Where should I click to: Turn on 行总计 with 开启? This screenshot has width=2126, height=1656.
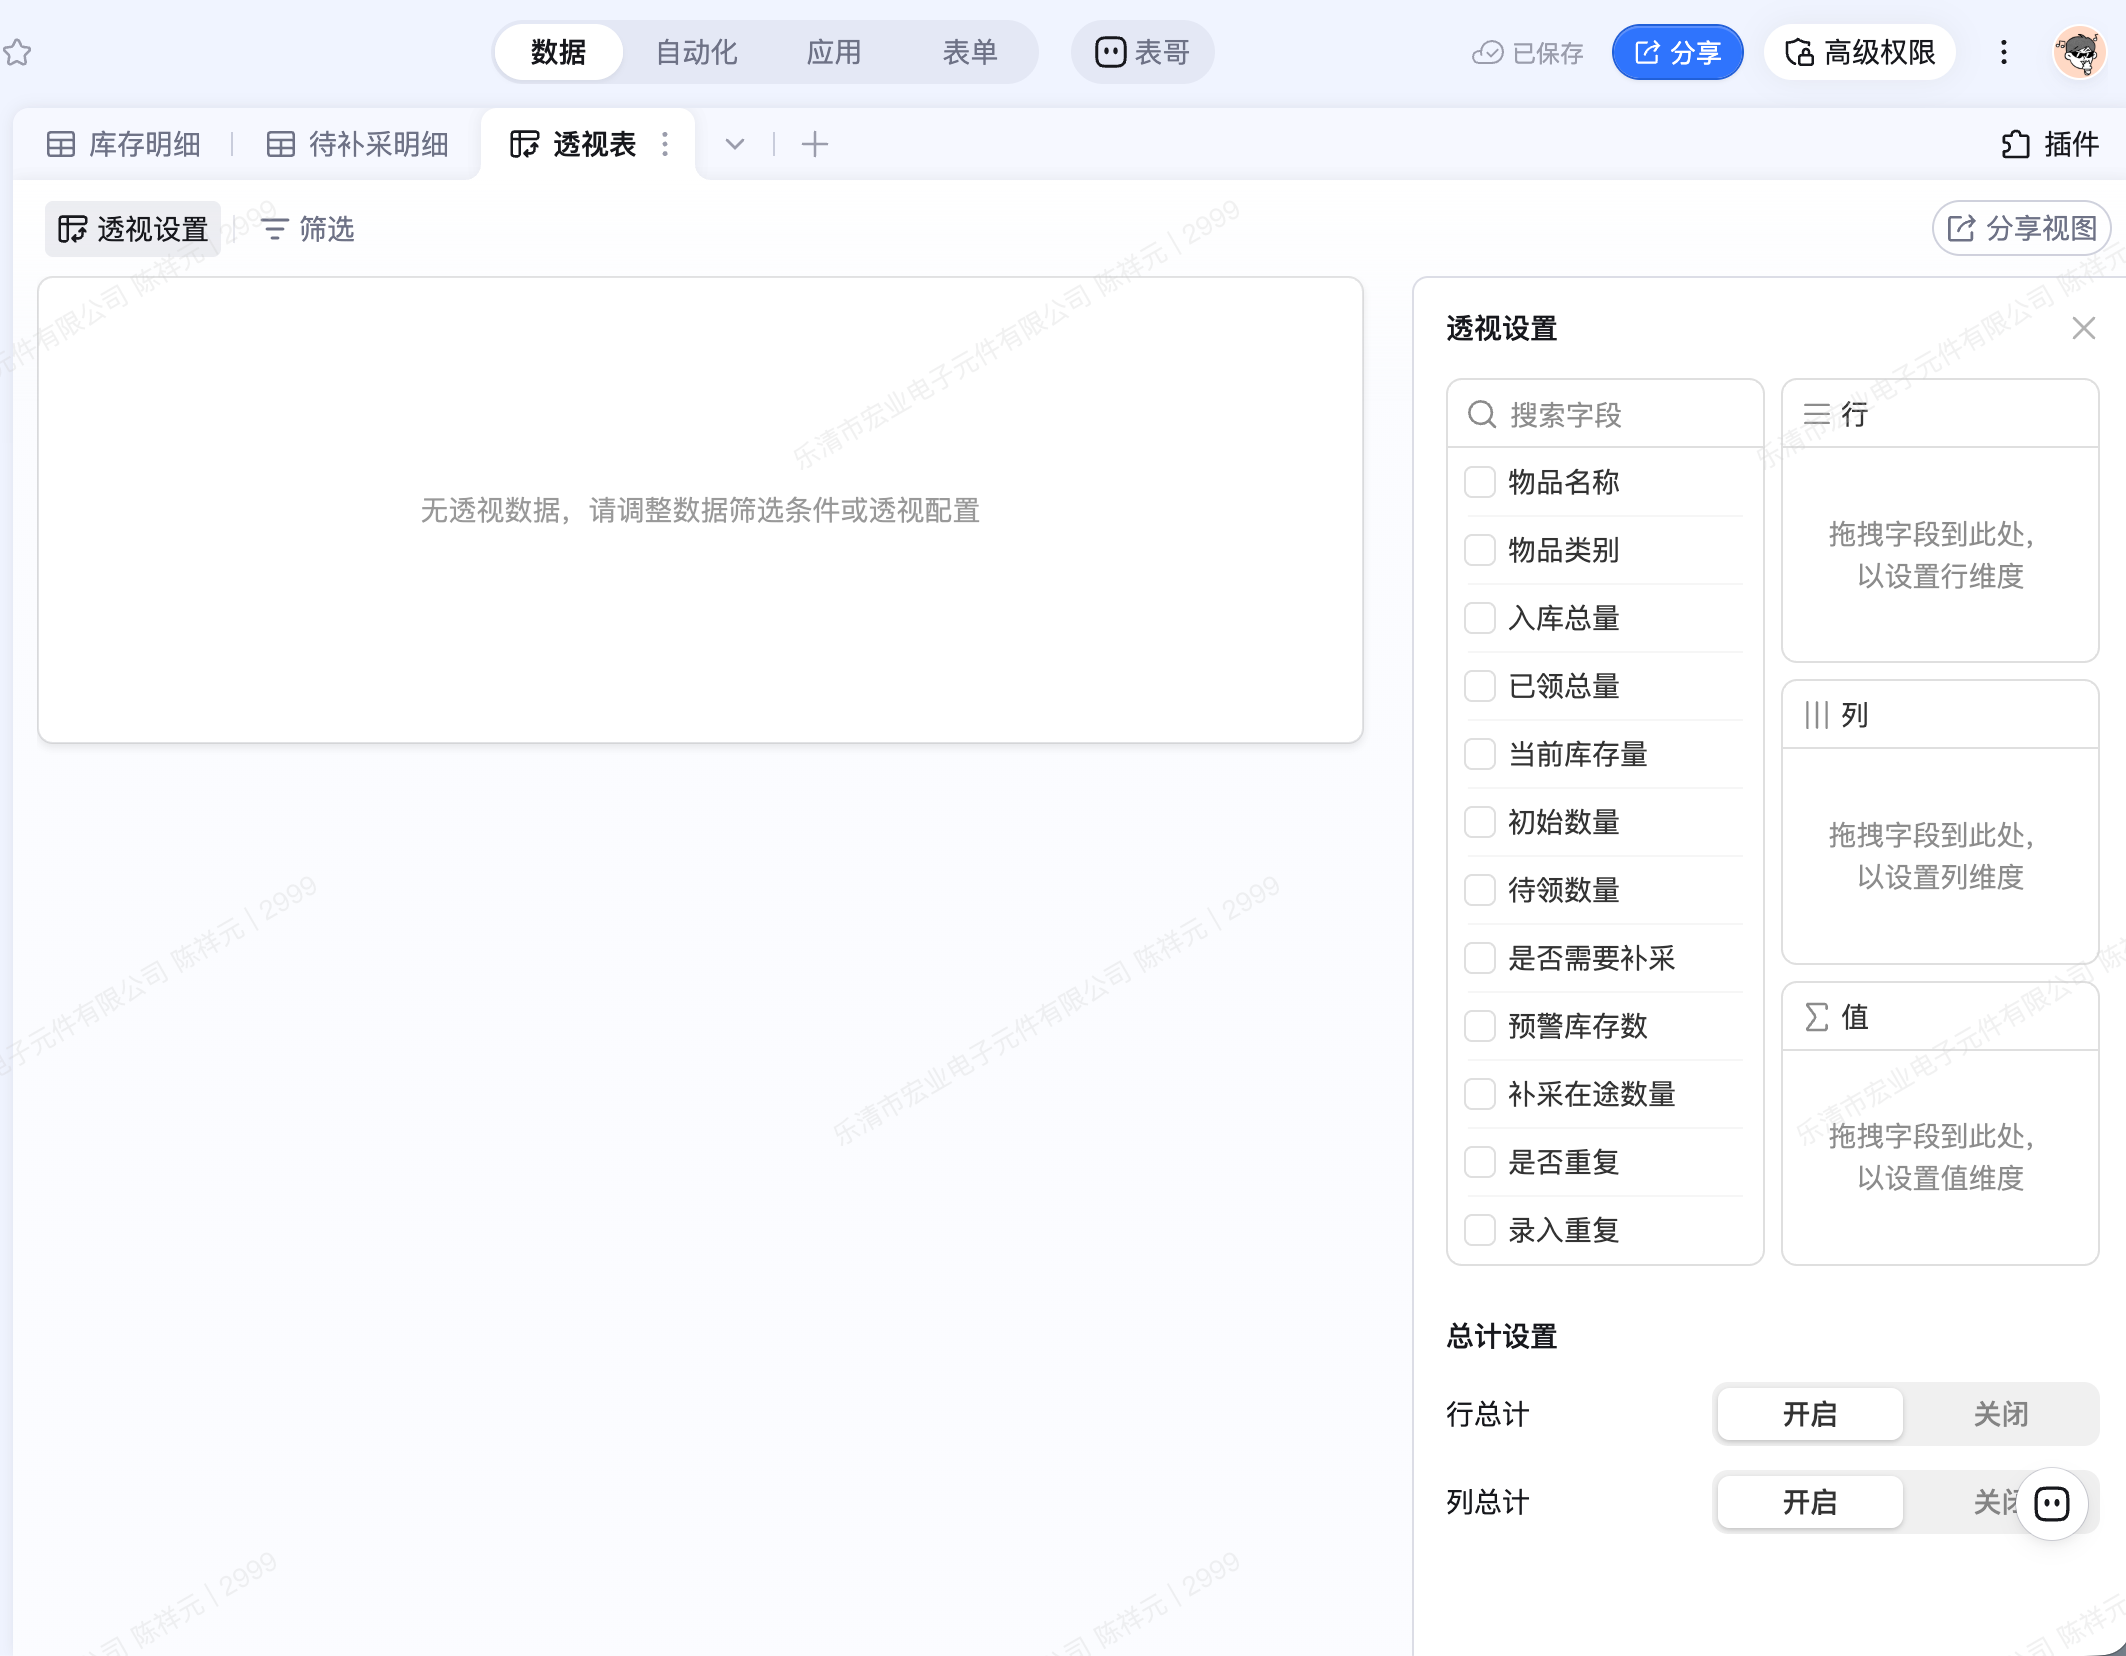coord(1810,1414)
